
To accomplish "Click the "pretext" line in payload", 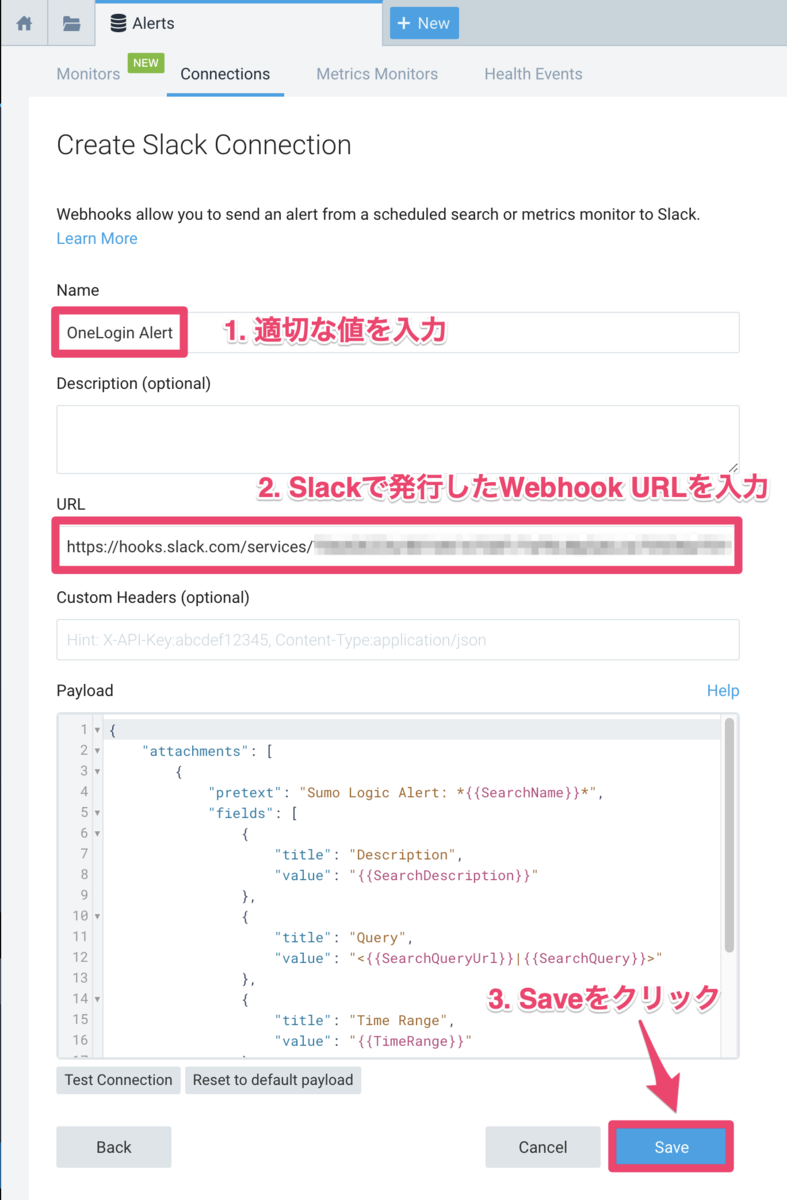I will click(x=405, y=792).
